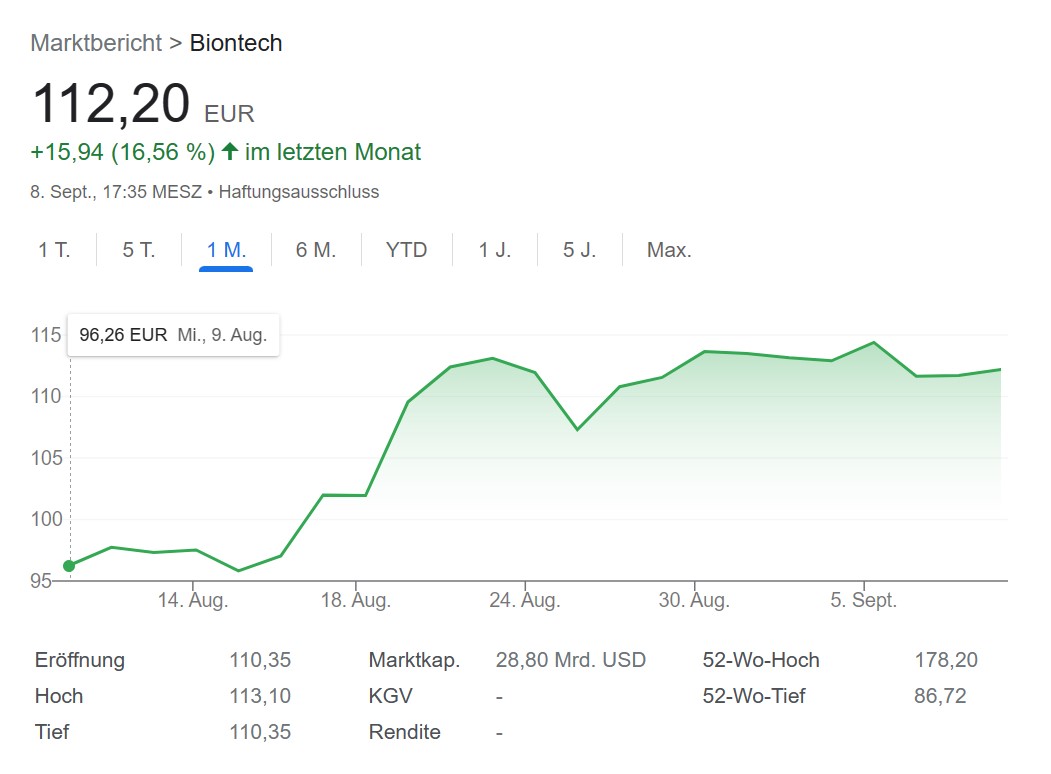
Task: Click the 5. Sept. axis label
Action: [x=863, y=600]
